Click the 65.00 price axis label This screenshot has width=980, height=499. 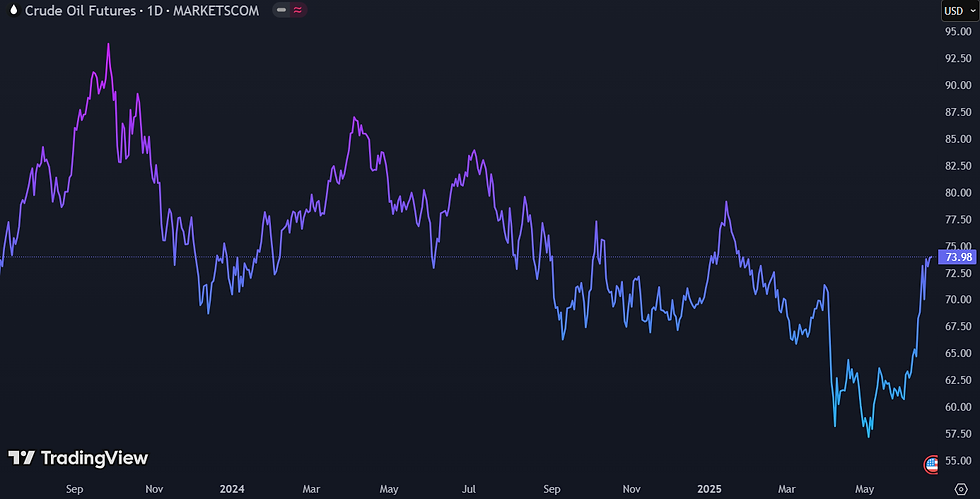click(958, 353)
